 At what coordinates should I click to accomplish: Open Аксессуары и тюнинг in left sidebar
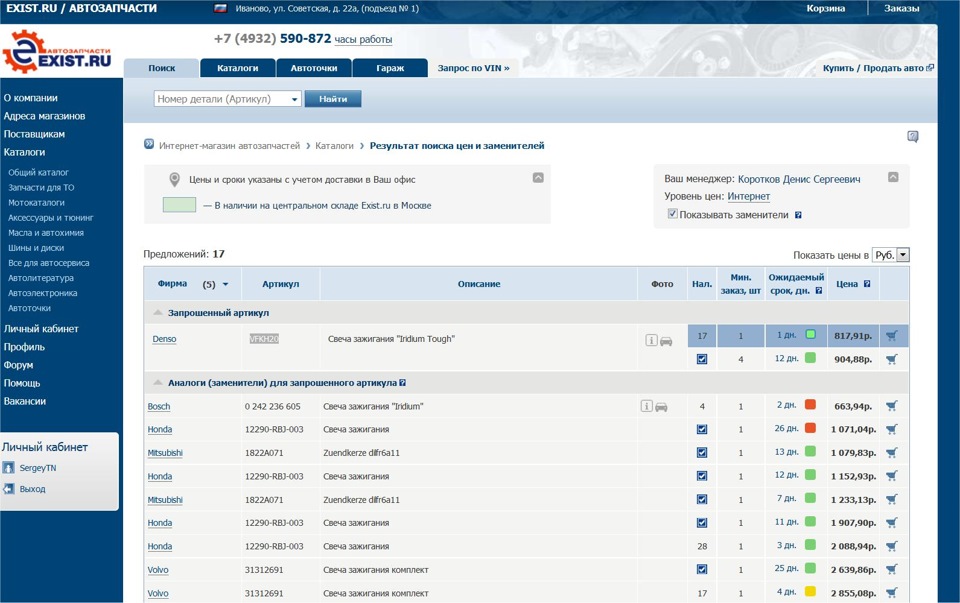[x=51, y=218]
